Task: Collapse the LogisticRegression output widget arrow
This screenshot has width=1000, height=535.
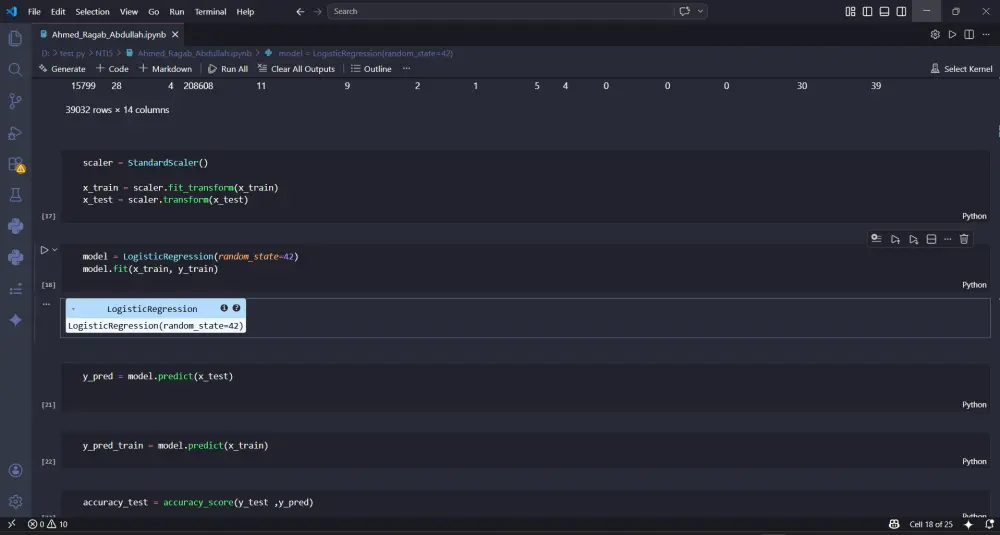Action: tap(73, 309)
